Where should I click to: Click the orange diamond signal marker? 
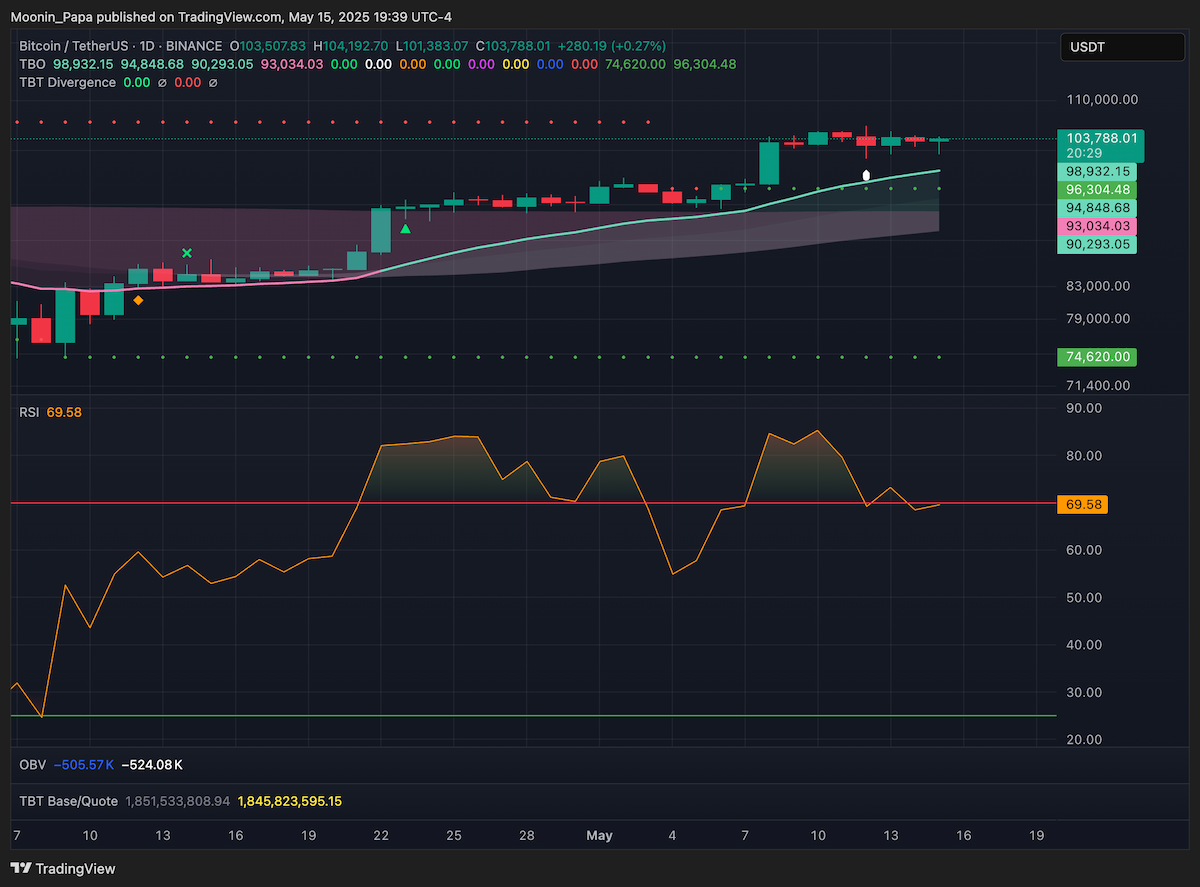coord(138,300)
